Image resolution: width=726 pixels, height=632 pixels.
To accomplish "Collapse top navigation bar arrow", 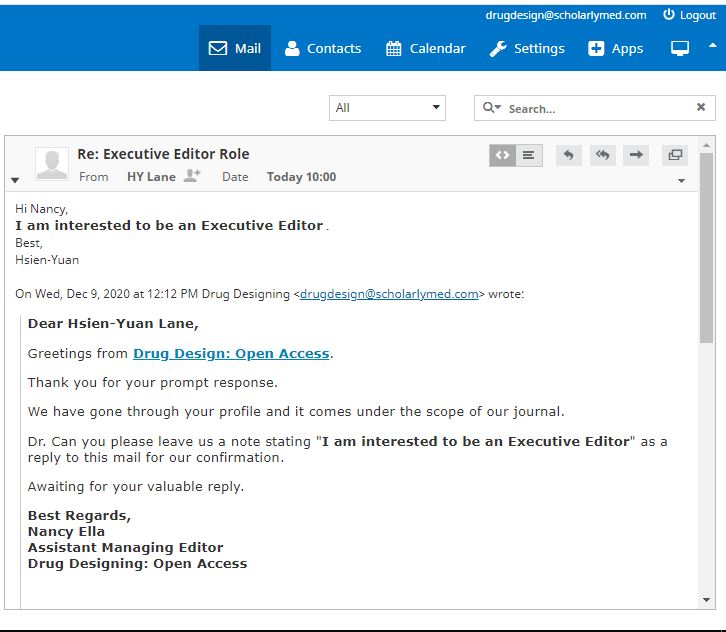I will click(712, 45).
